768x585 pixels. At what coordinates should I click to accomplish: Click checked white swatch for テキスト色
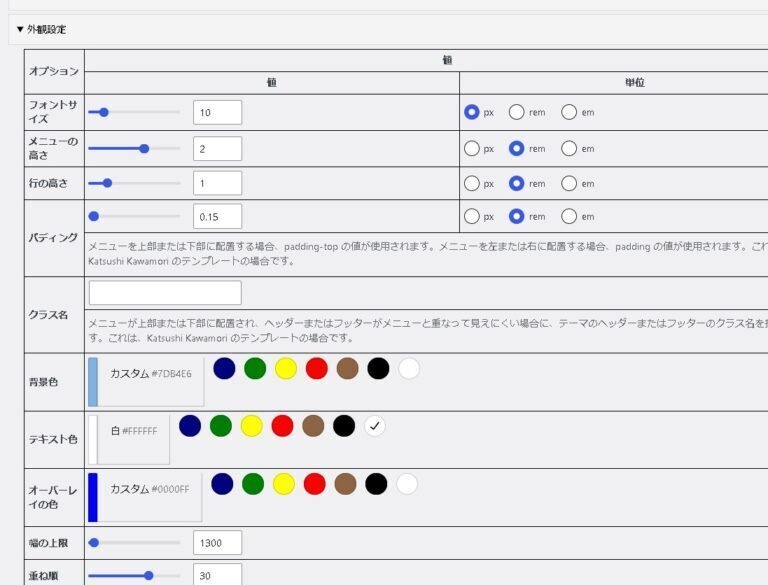pos(375,426)
